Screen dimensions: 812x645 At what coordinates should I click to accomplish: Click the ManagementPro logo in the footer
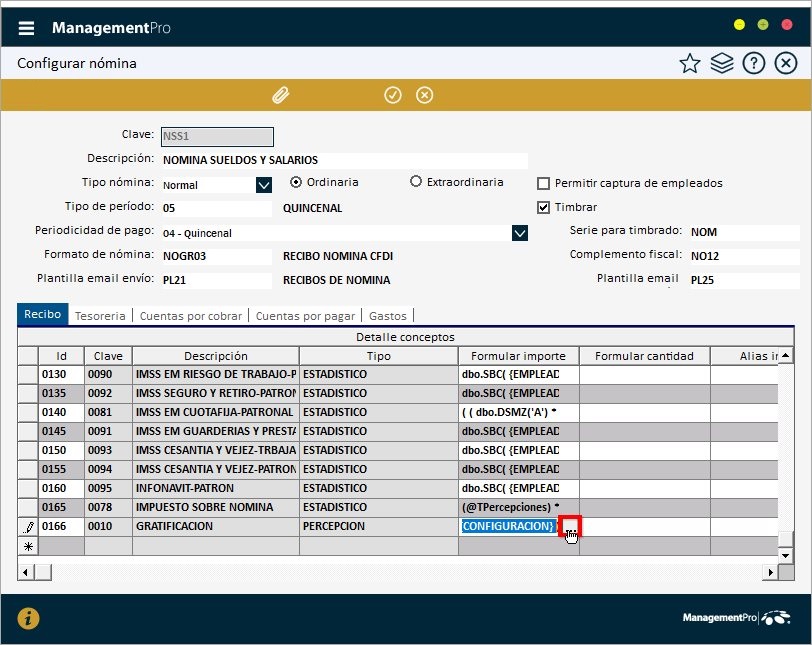coord(736,618)
